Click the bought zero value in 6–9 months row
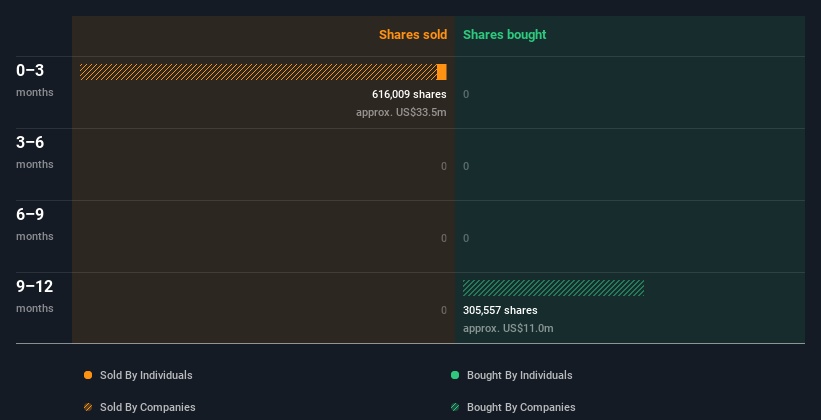This screenshot has height=420, width=821. point(466,238)
